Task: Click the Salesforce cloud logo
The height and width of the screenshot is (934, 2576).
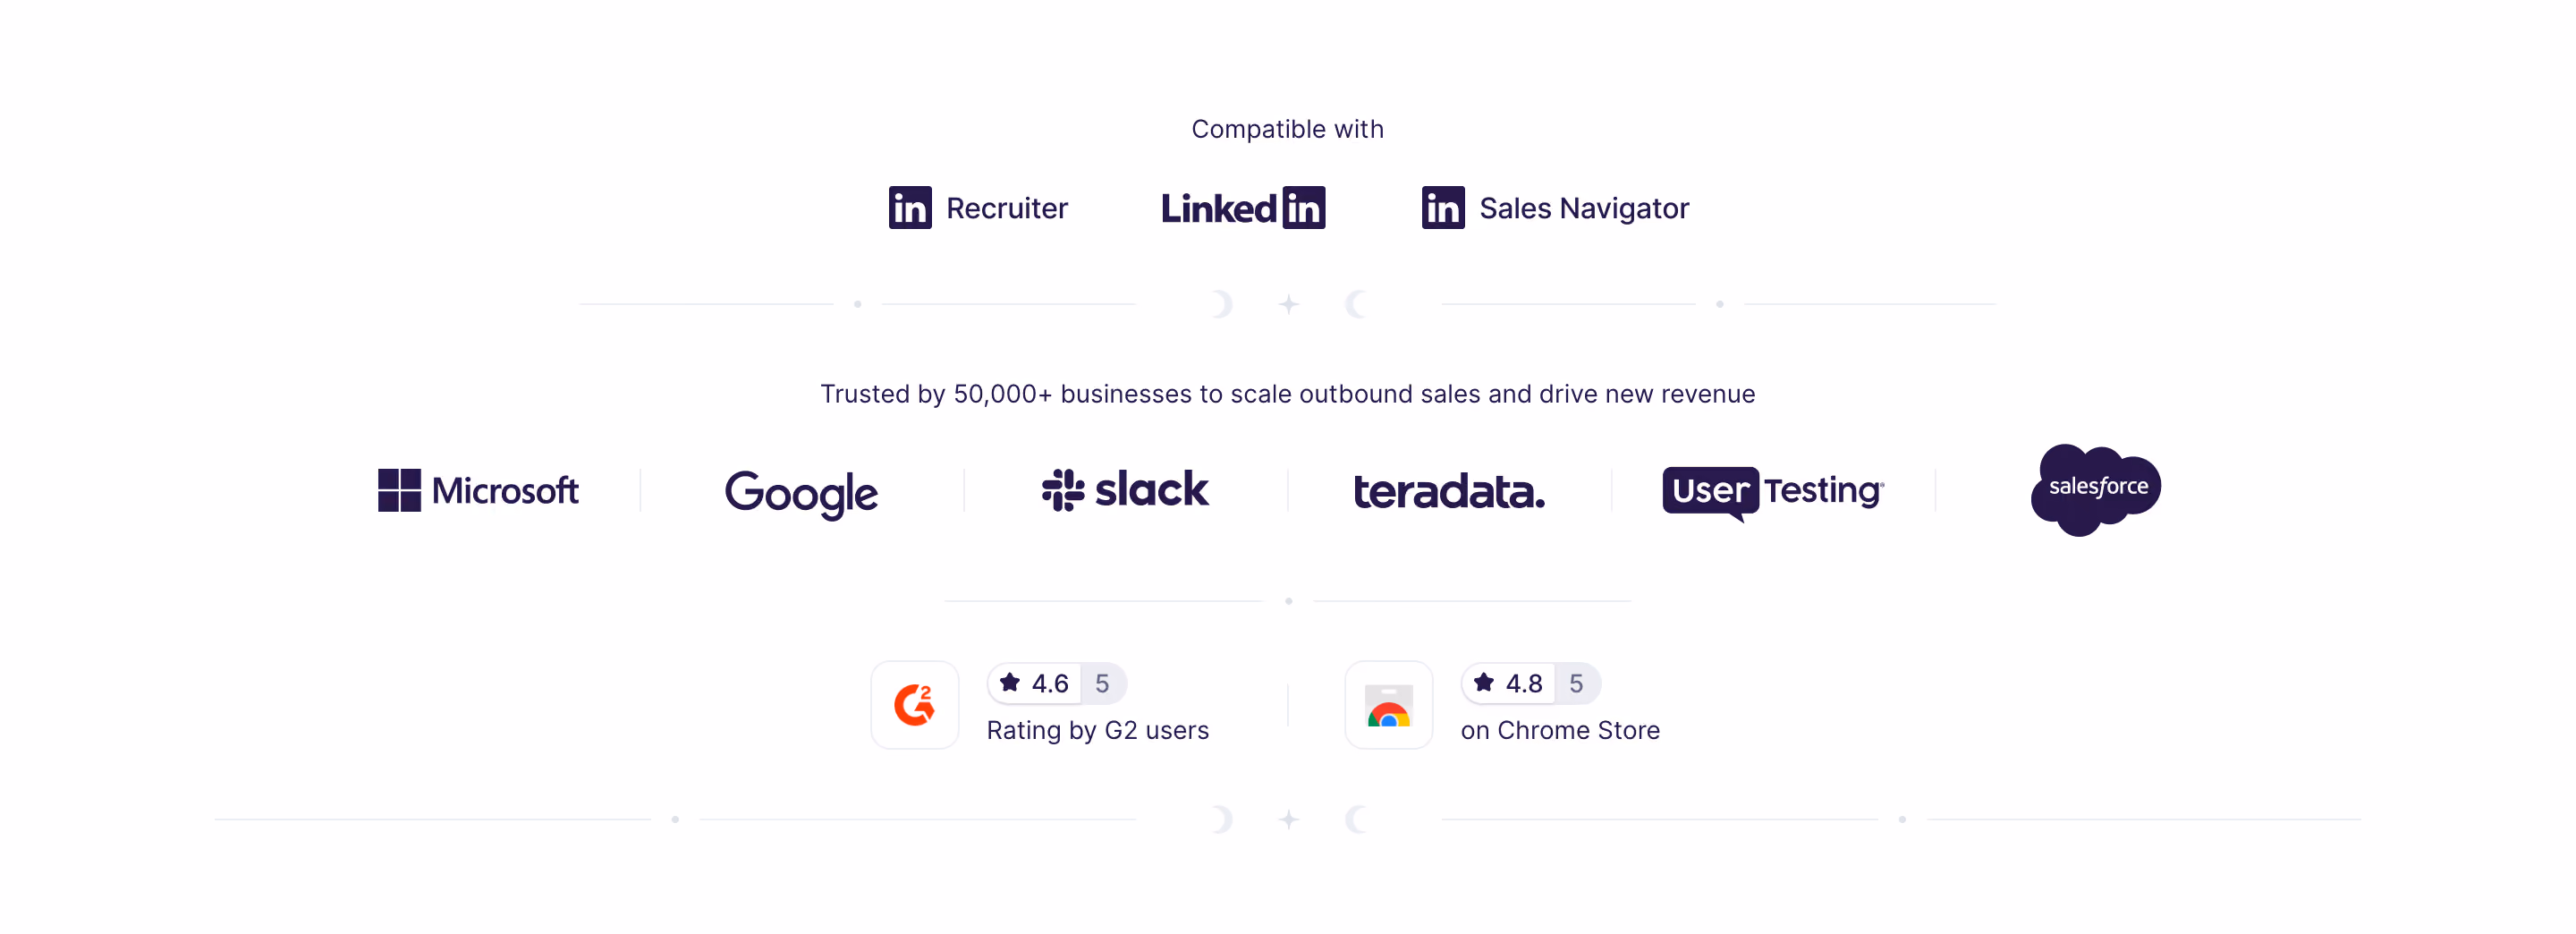Action: pyautogui.click(x=2096, y=490)
